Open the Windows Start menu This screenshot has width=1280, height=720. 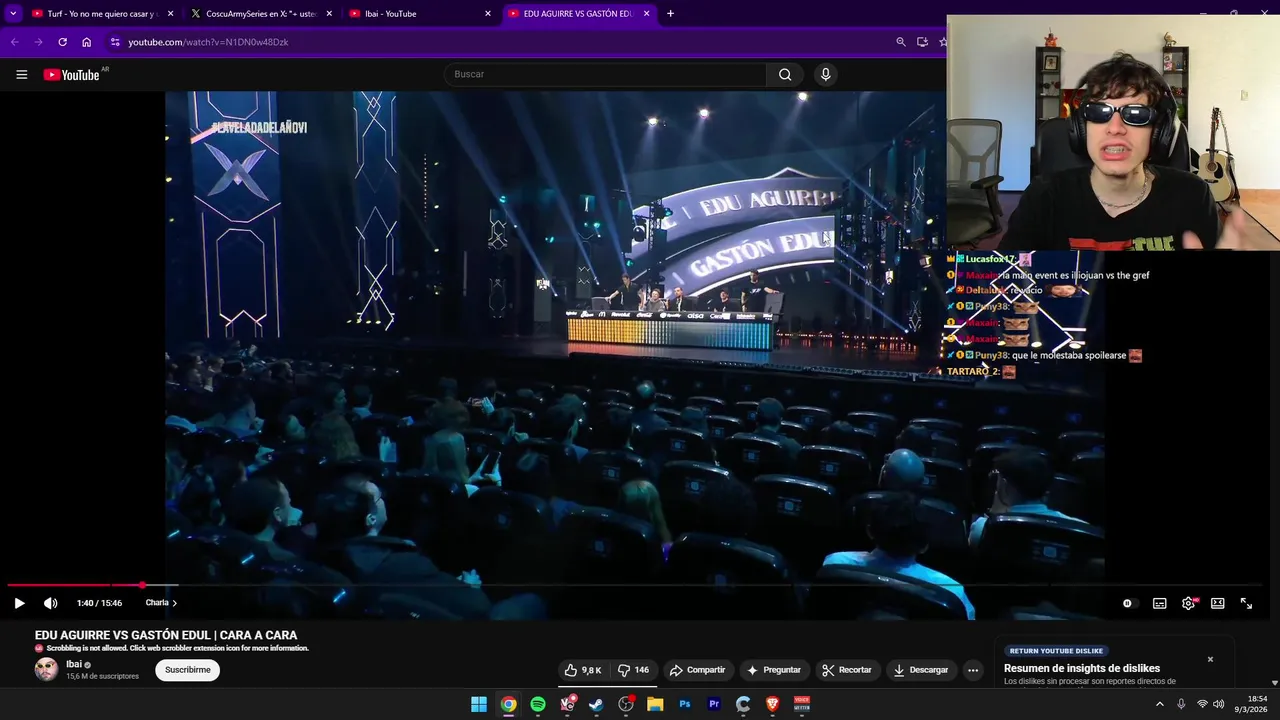[479, 704]
